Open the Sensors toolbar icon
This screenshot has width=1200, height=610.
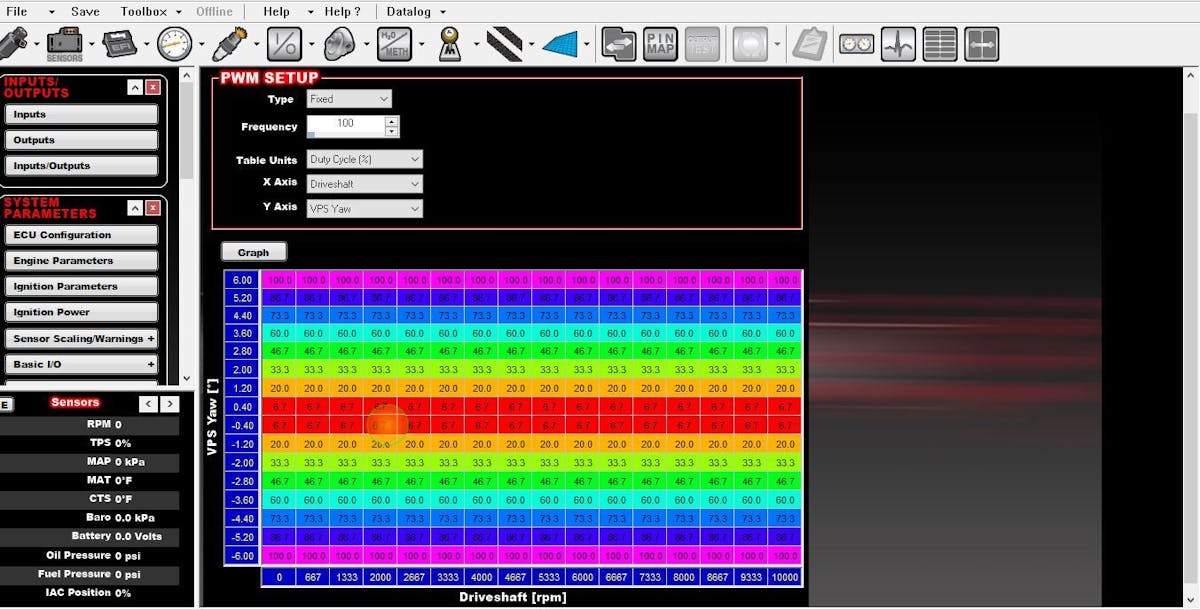coord(65,44)
